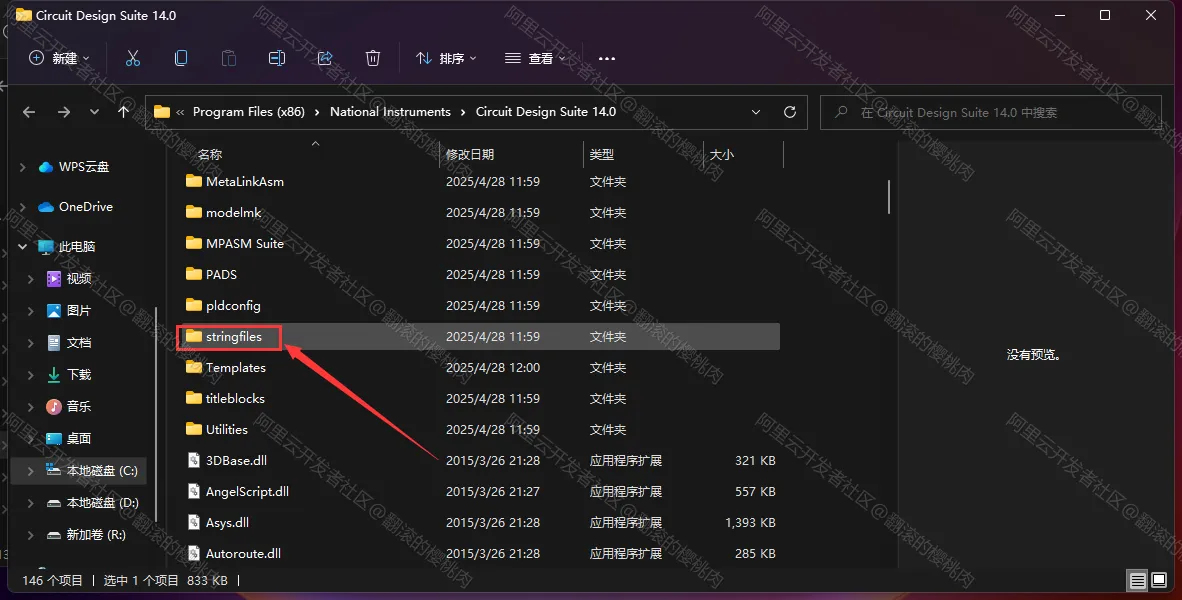Open address bar history dropdown chevron
This screenshot has height=600, width=1182.
tap(756, 112)
